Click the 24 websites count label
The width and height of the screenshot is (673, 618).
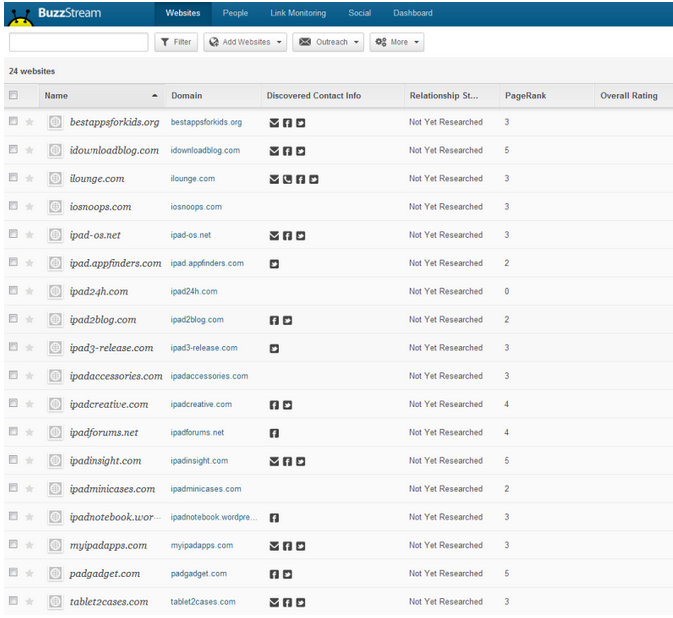point(32,71)
